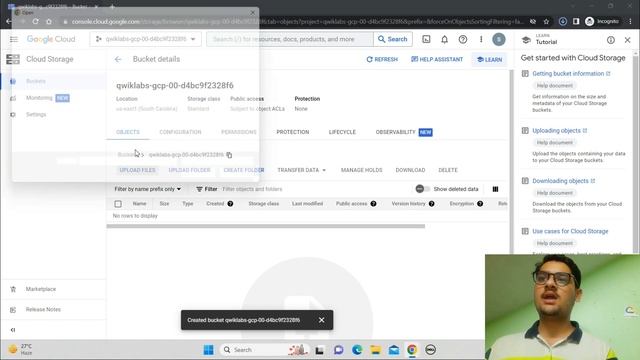The image size is (640, 360).
Task: Click the bucket name qwiklabs-gcp-00-d4bc9f2328f6 heading
Action: pyautogui.click(x=175, y=85)
